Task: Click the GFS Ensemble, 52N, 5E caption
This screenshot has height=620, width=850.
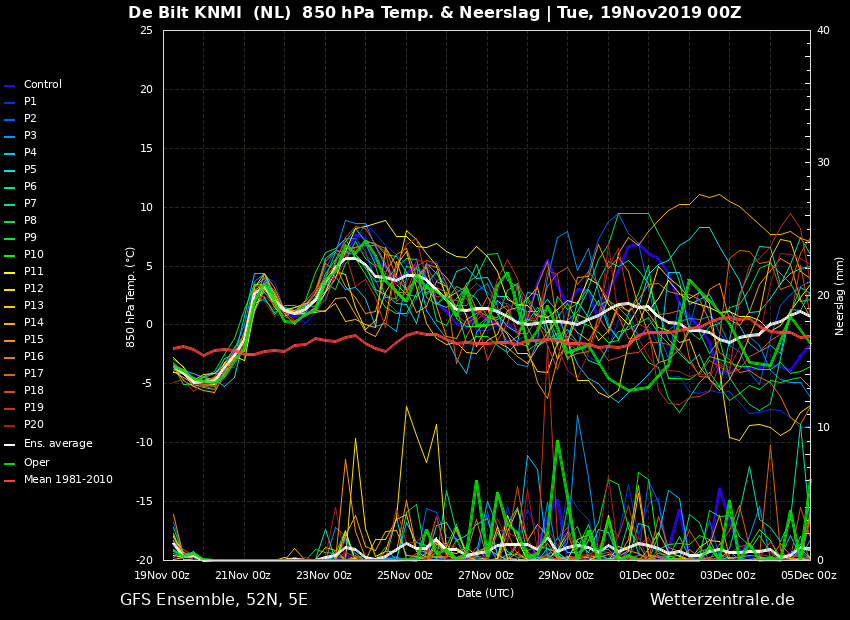Action: pos(214,600)
